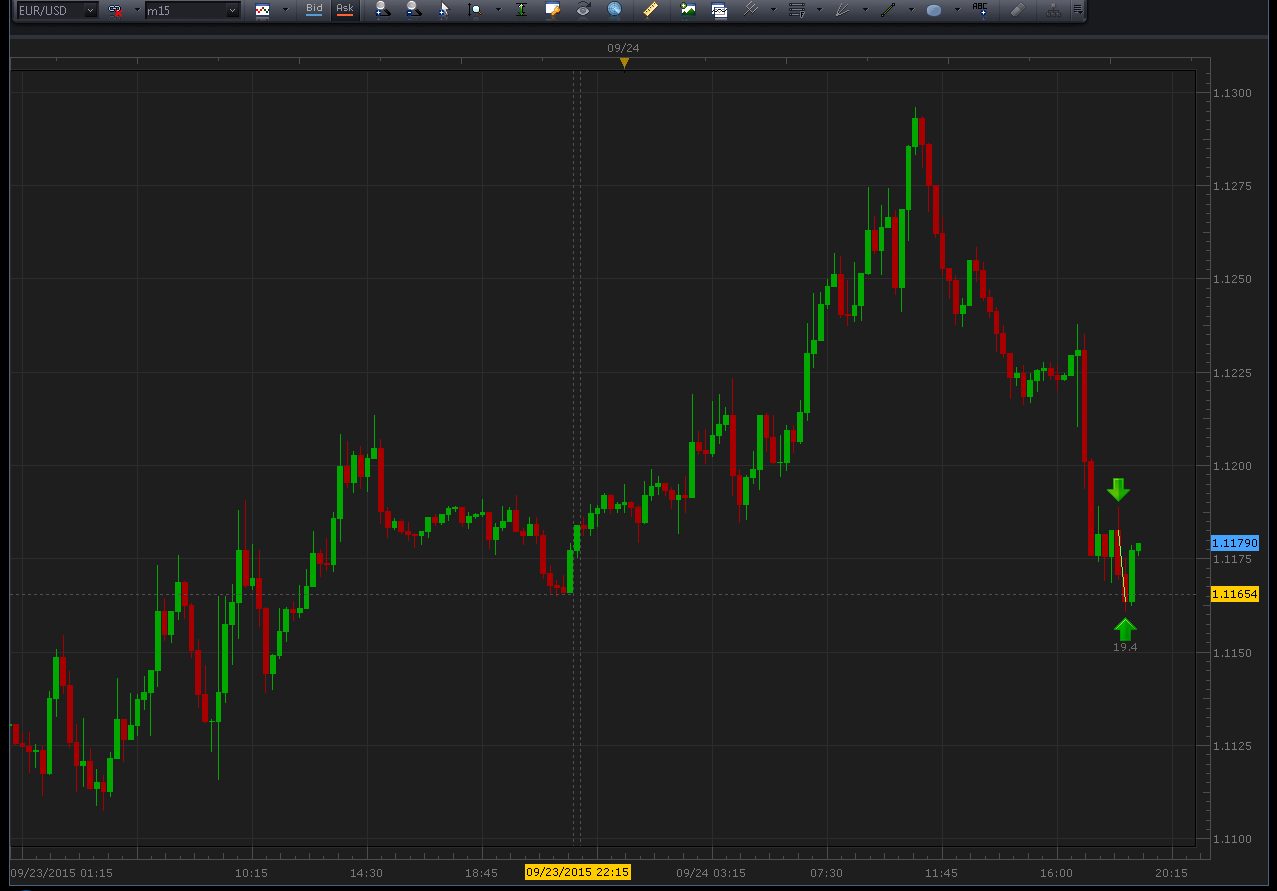Open the toolbar overflow options button
1277x891 pixels.
(1077, 10)
